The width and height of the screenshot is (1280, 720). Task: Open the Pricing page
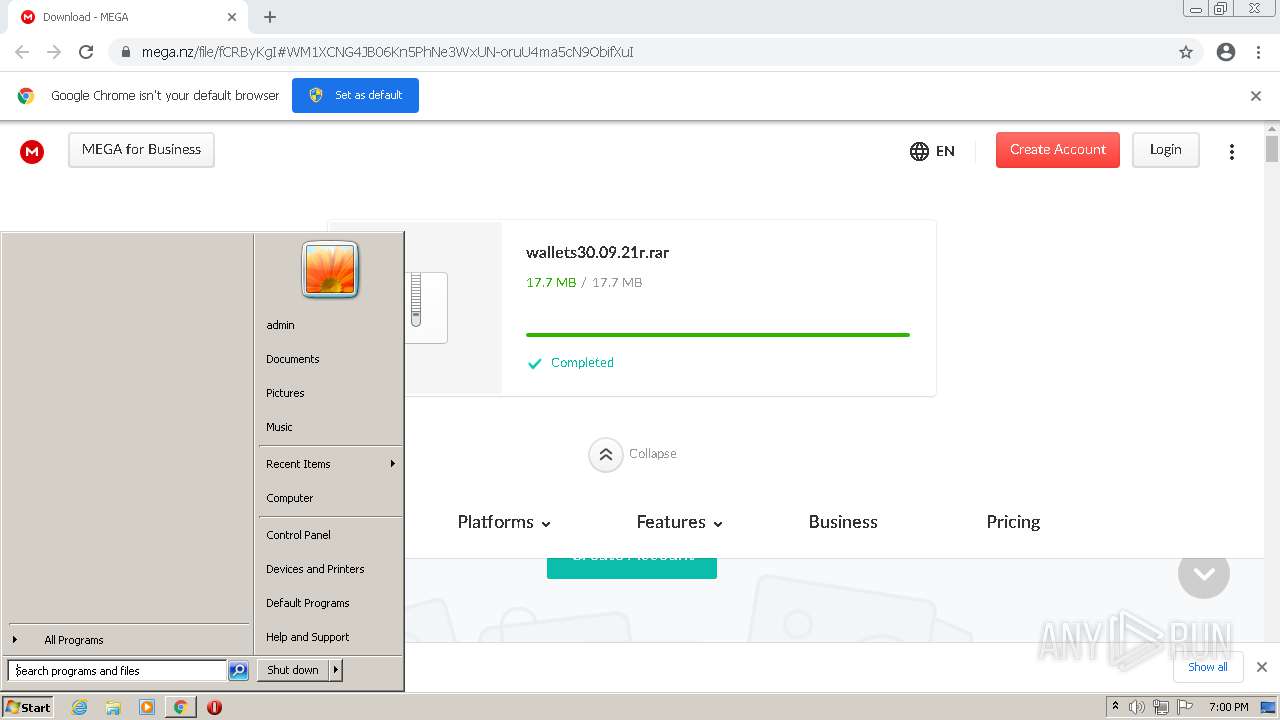pos(1013,522)
